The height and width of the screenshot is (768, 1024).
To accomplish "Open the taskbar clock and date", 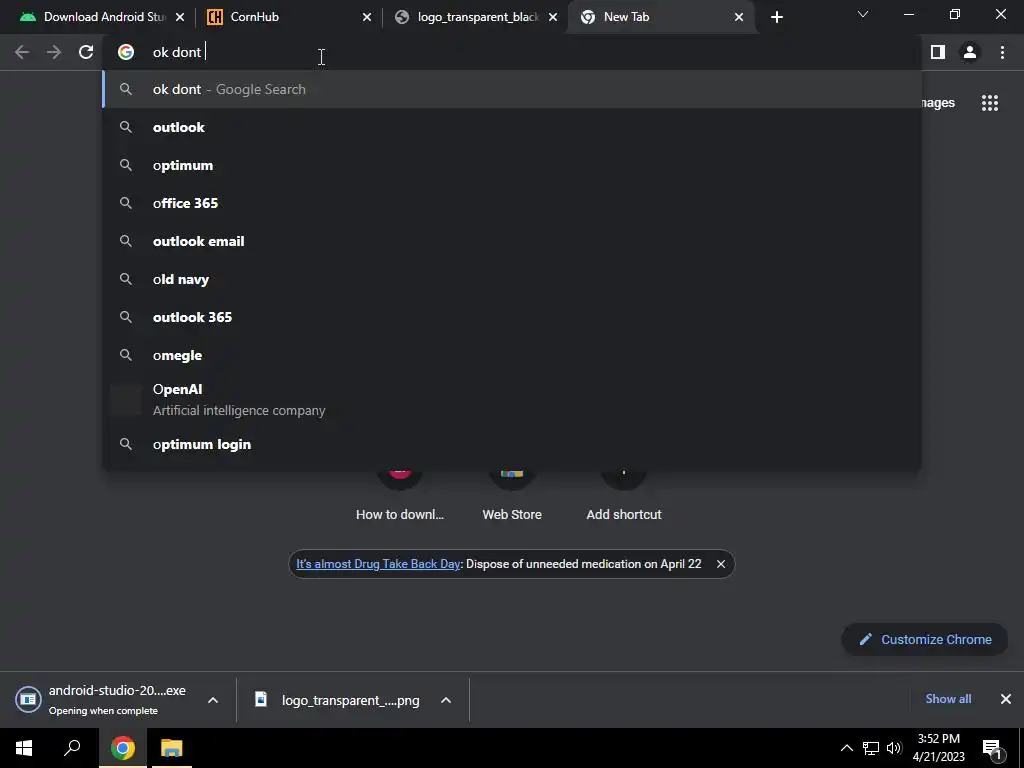I will click(x=938, y=748).
